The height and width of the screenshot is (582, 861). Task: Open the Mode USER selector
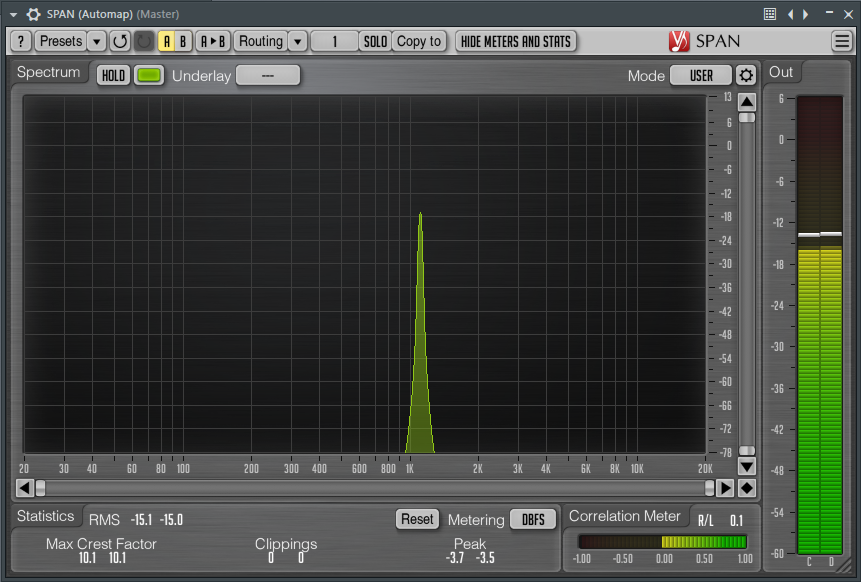pyautogui.click(x=701, y=75)
